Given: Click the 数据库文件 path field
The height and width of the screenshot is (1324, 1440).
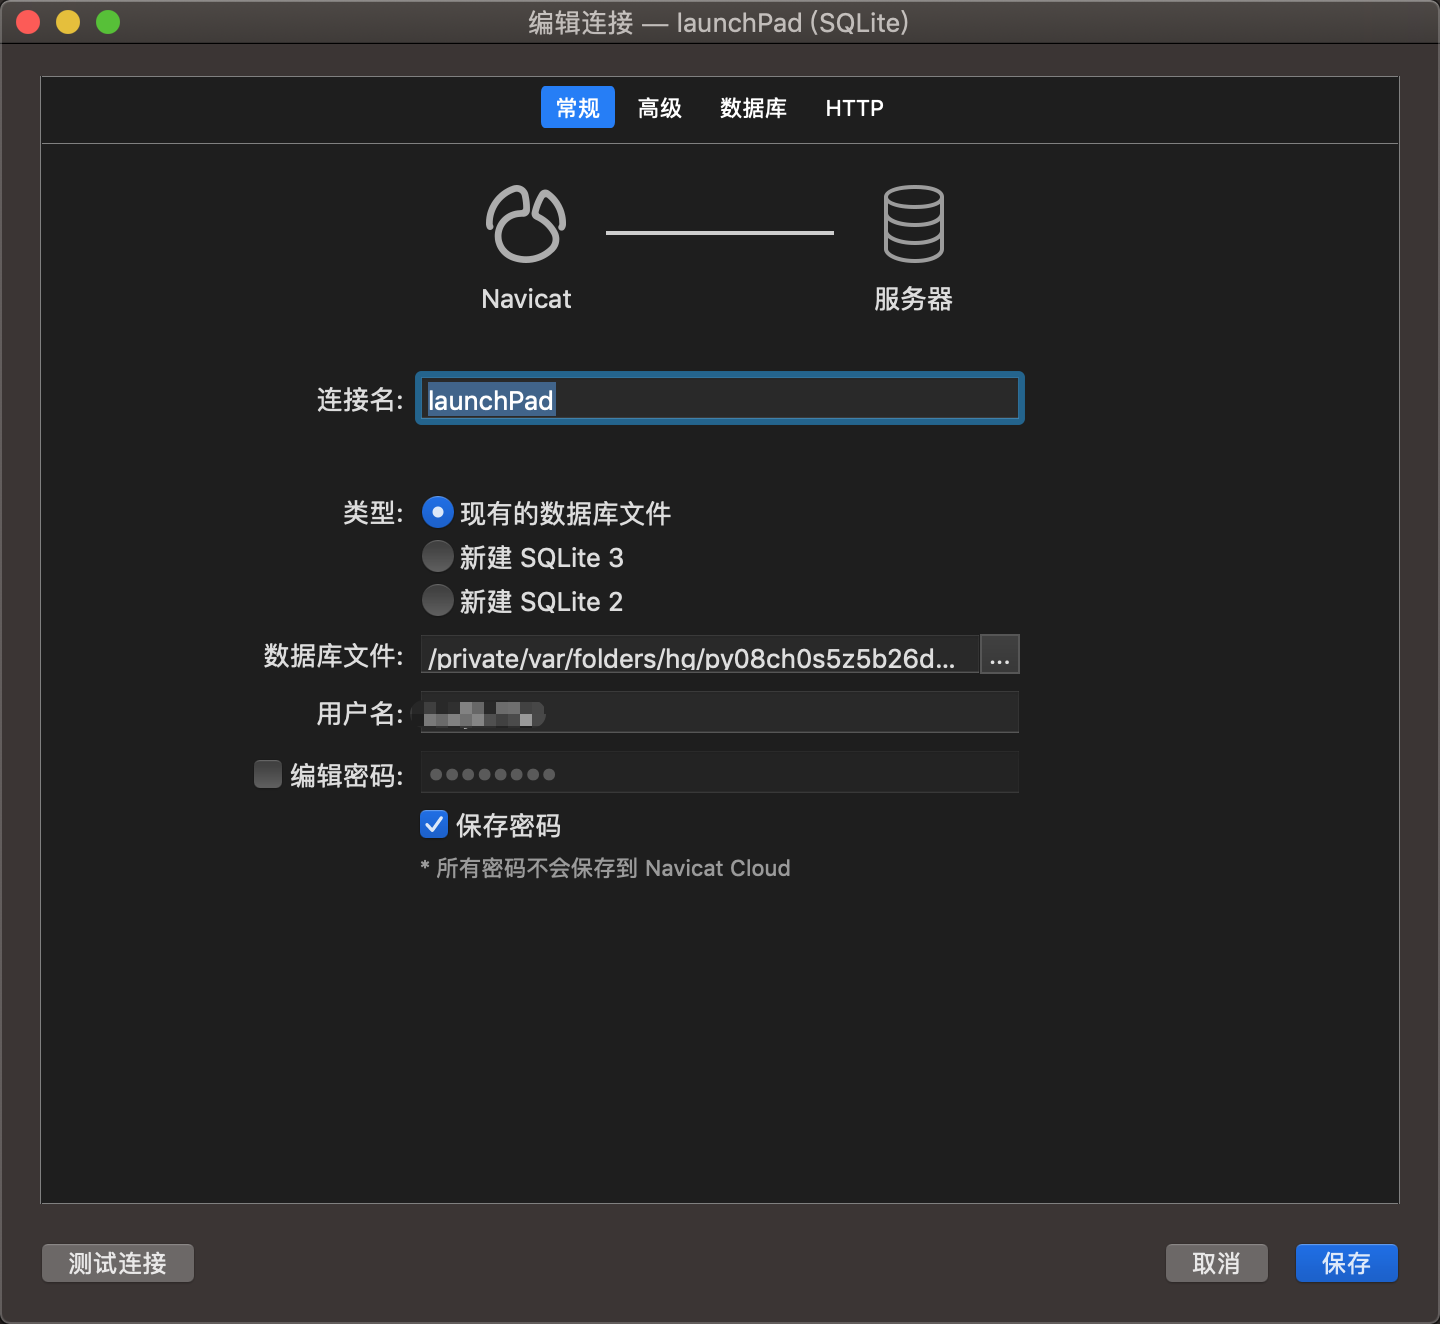Looking at the screenshot, I should point(700,656).
